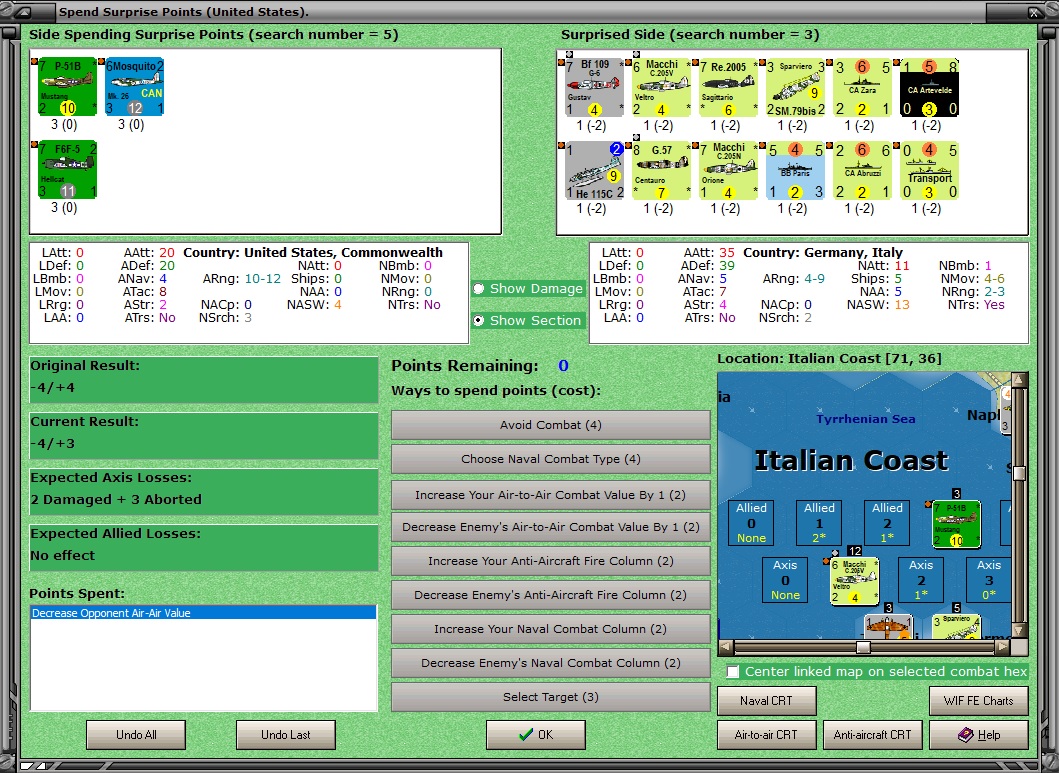Confirm with the OK button
This screenshot has width=1059, height=773.
pyautogui.click(x=536, y=735)
